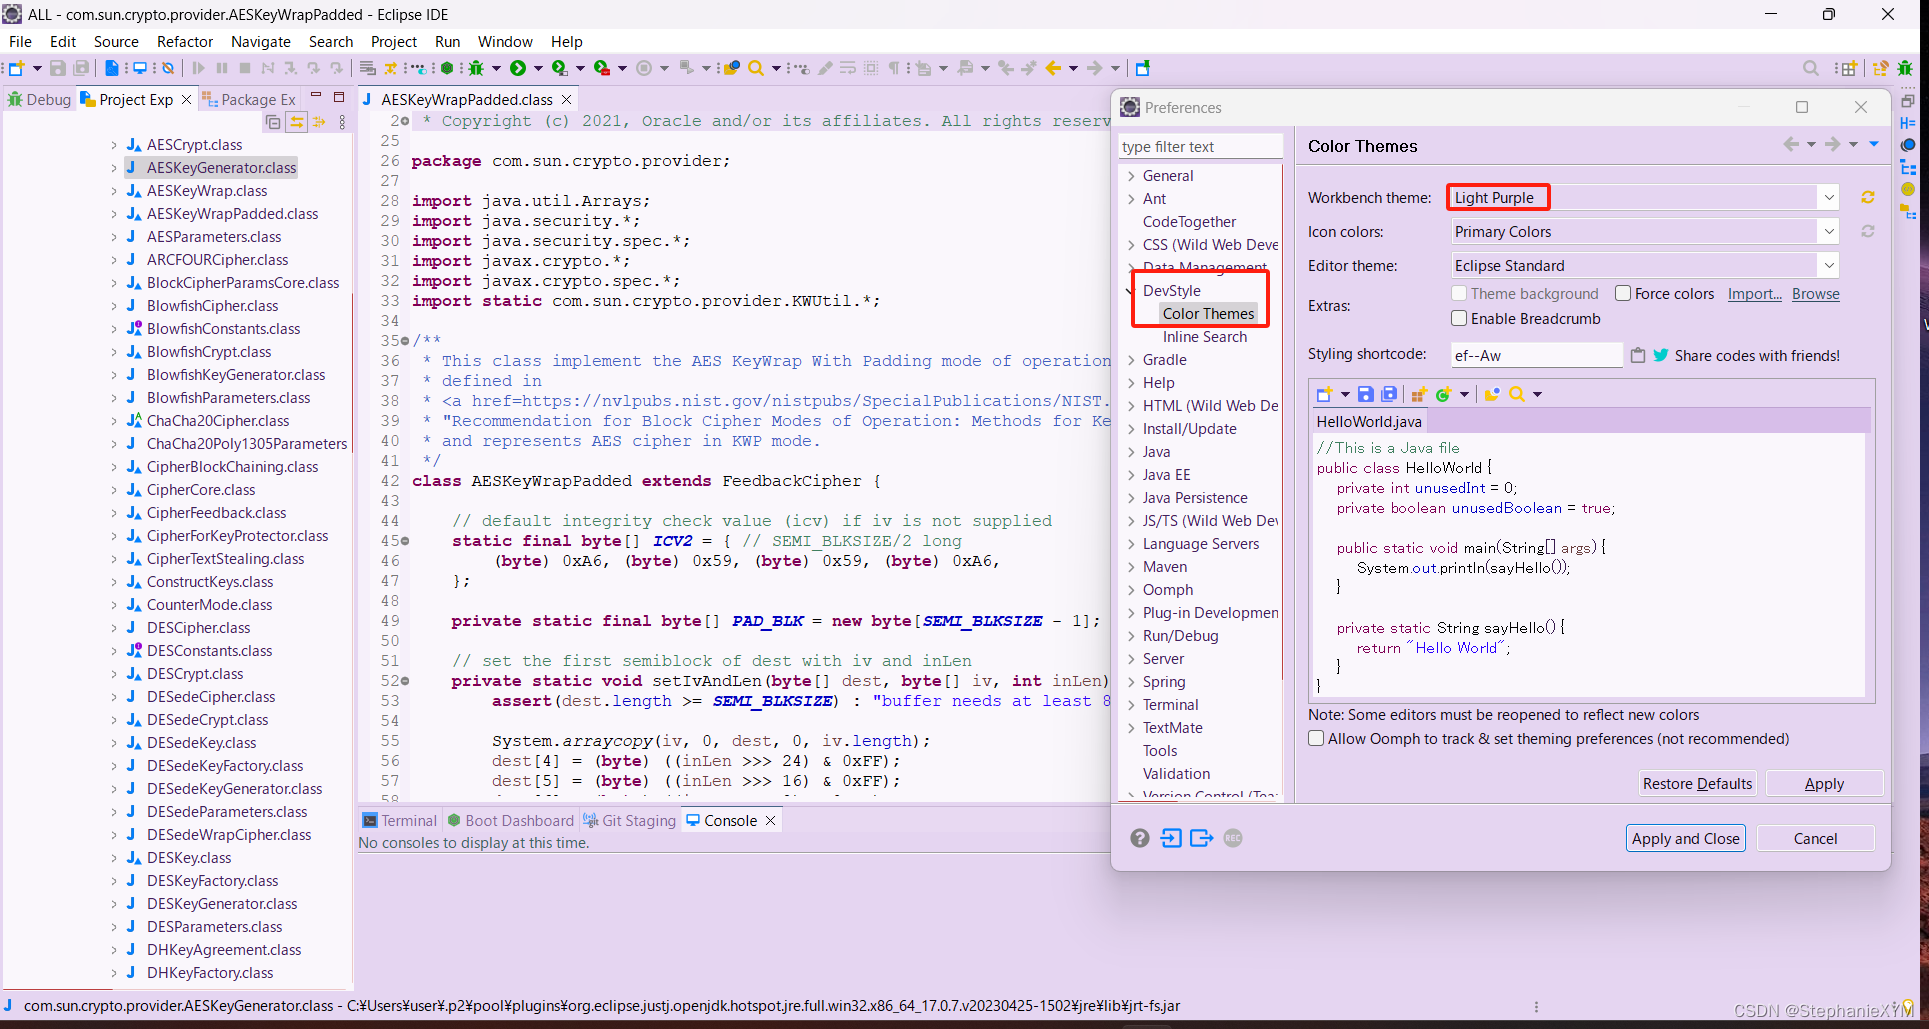The height and width of the screenshot is (1029, 1929).
Task: Click the Restore Defaults button
Action: point(1697,784)
